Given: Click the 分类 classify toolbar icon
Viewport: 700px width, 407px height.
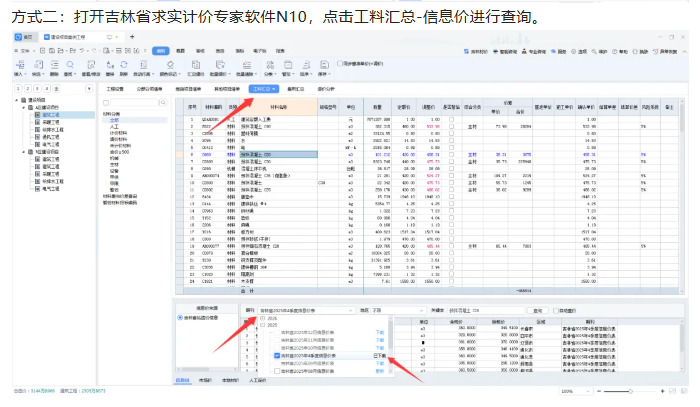Looking at the screenshot, I should (x=270, y=65).
